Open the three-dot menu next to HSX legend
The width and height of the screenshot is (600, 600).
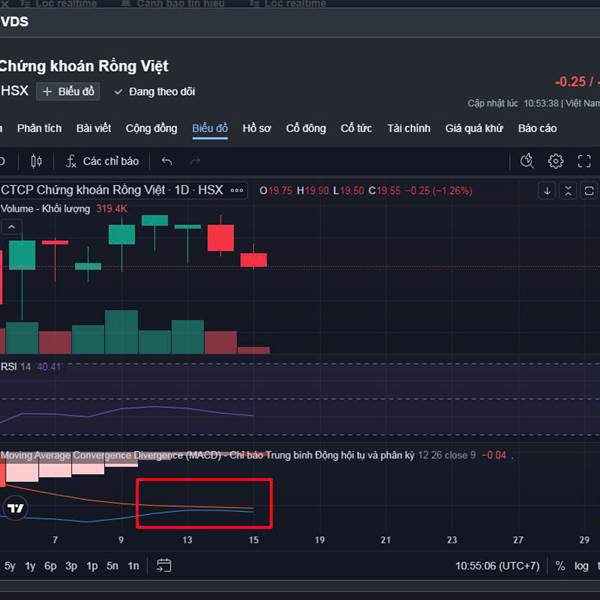click(x=237, y=190)
